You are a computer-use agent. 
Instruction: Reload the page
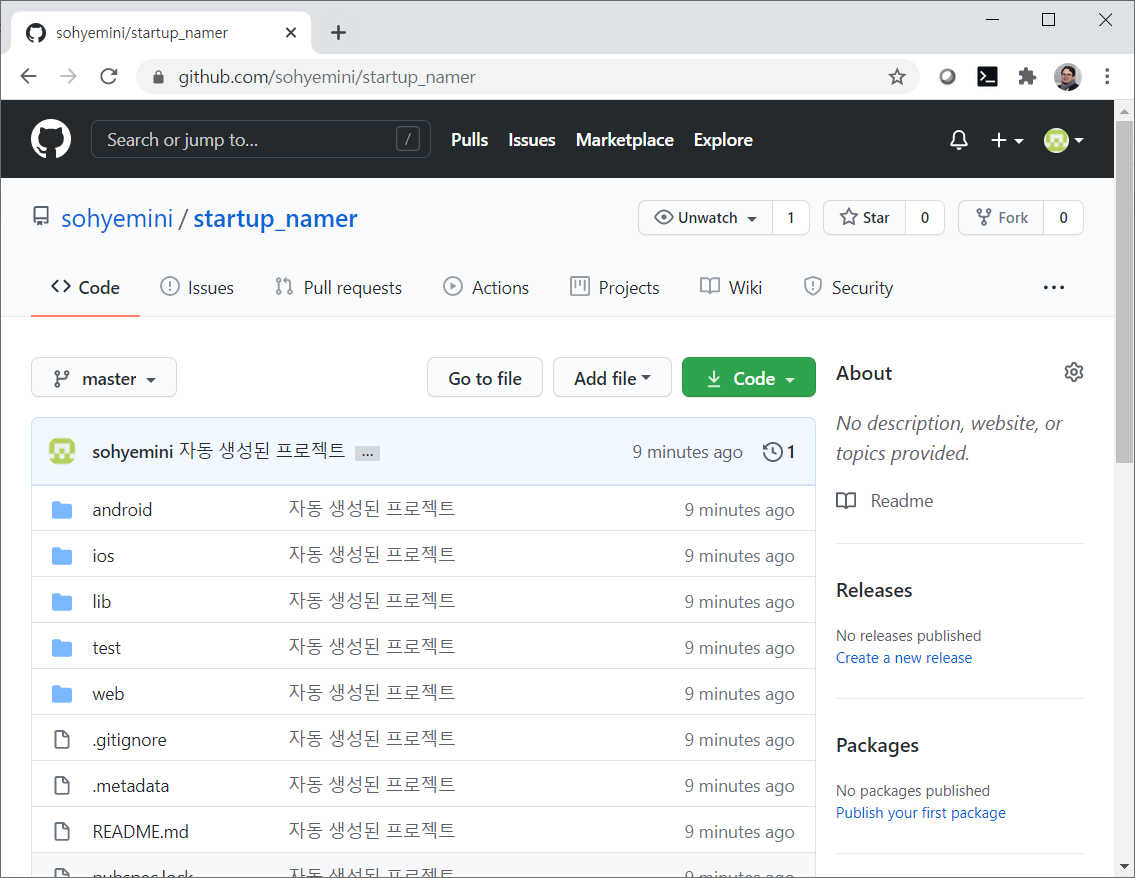click(109, 76)
